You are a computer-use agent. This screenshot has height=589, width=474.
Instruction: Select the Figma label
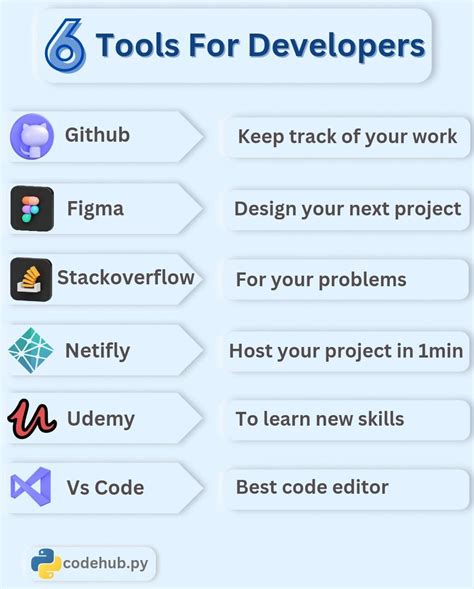(95, 209)
